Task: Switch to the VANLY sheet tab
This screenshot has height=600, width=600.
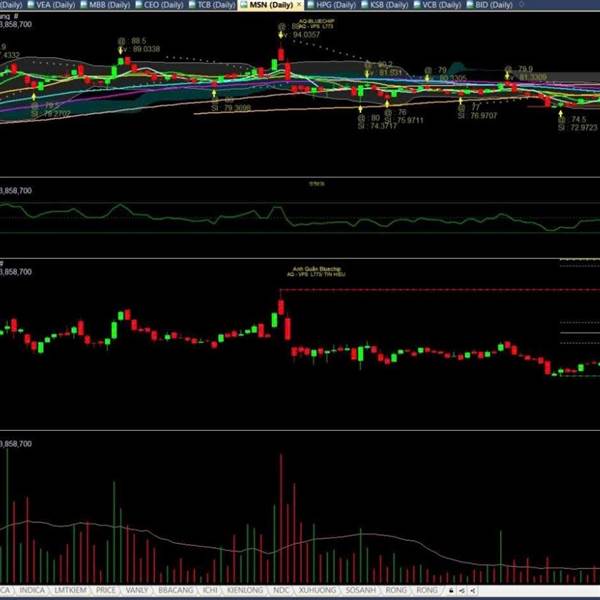Action: pos(137,590)
